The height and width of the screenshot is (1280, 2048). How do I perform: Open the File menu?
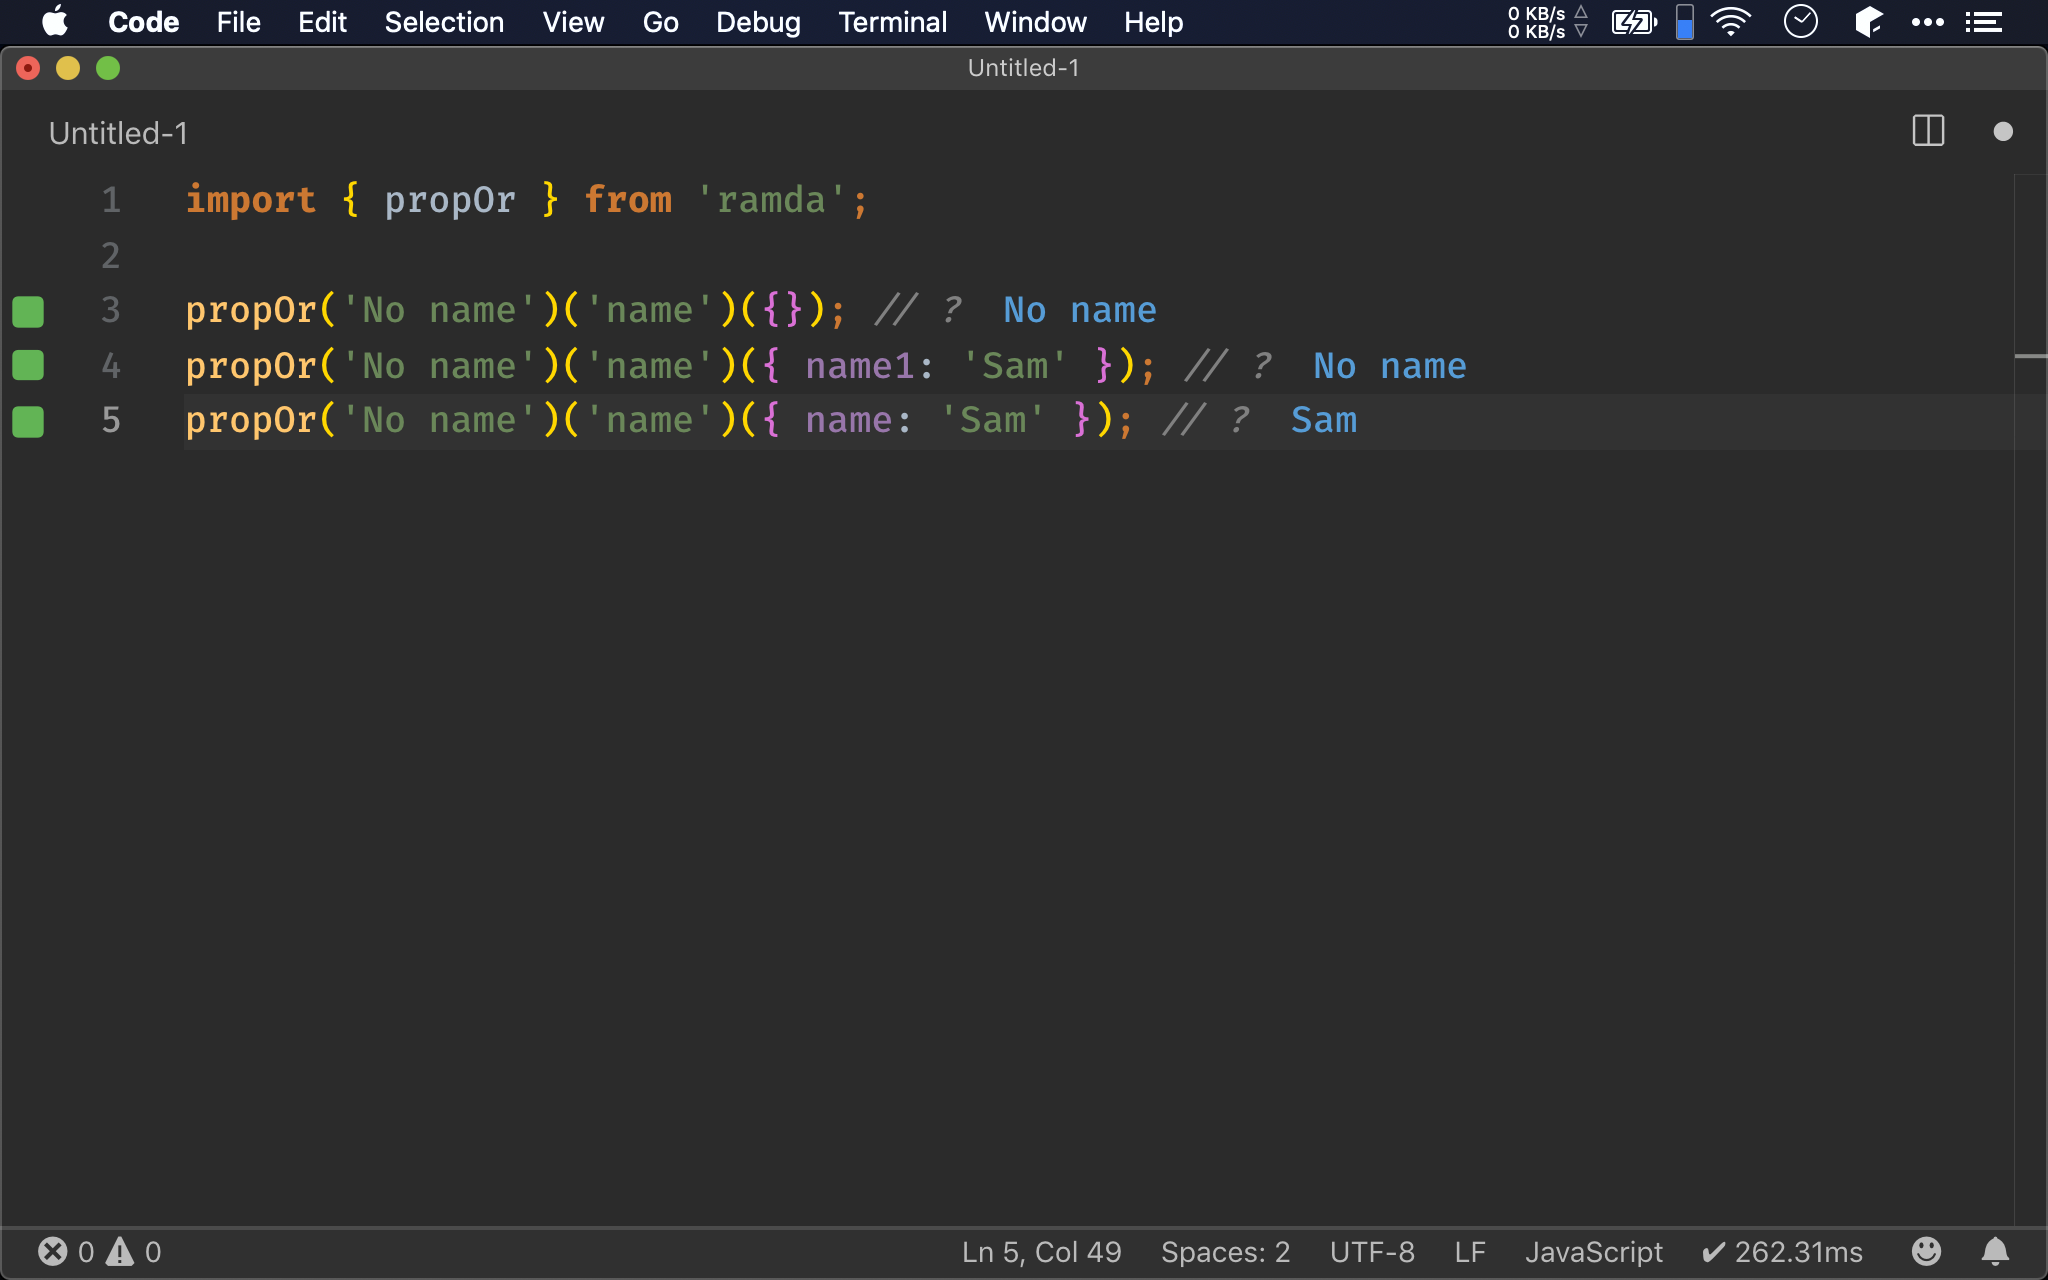(x=238, y=22)
